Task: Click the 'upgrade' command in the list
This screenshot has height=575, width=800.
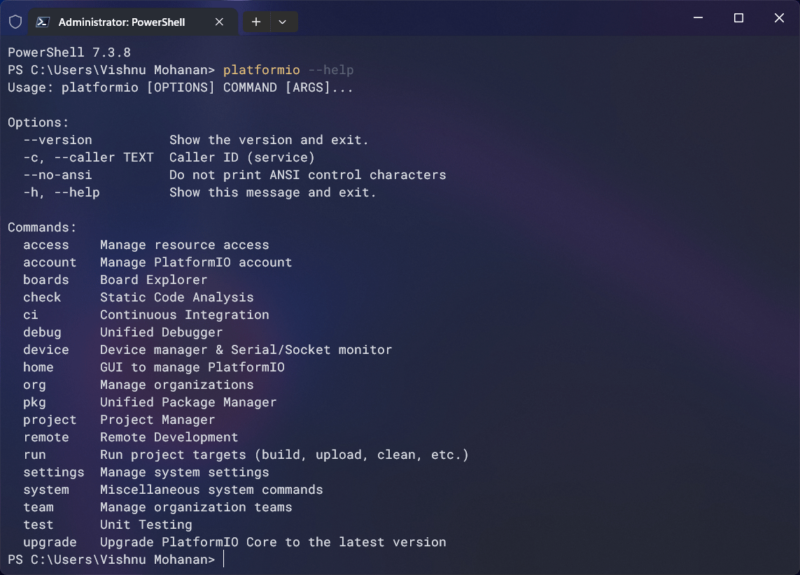Action: click(50, 542)
